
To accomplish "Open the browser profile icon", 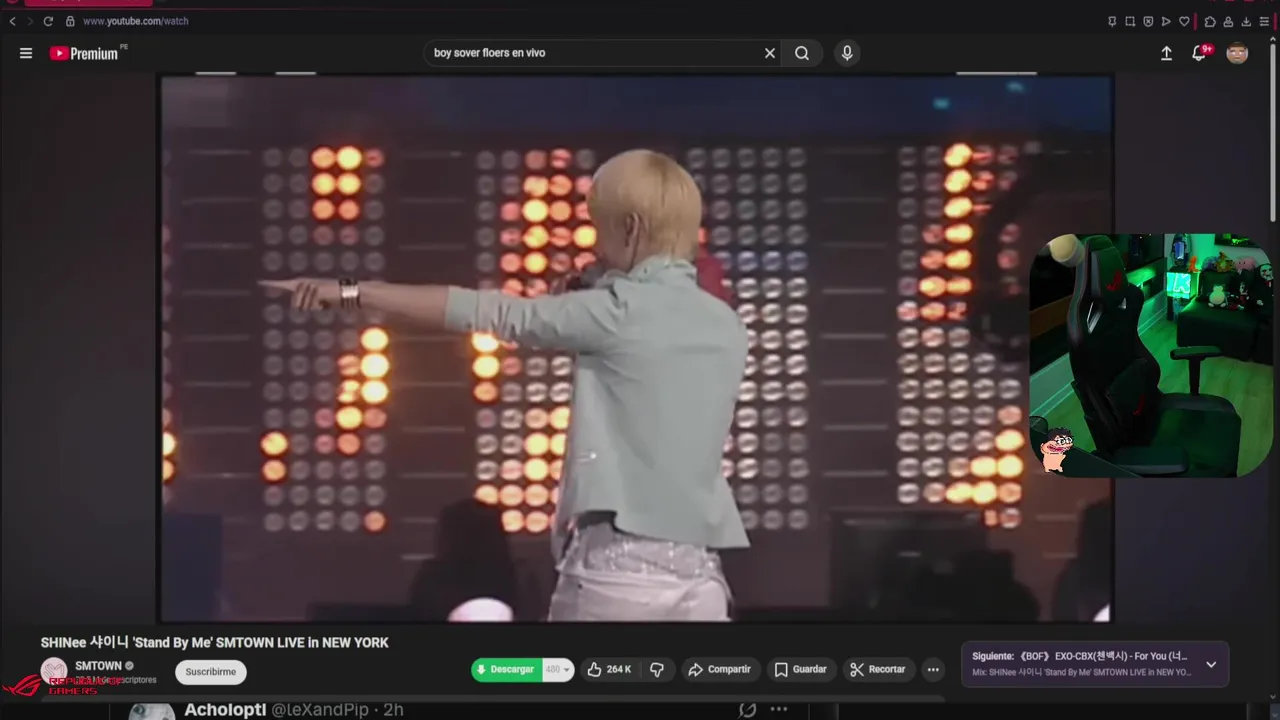I will 1228,21.
